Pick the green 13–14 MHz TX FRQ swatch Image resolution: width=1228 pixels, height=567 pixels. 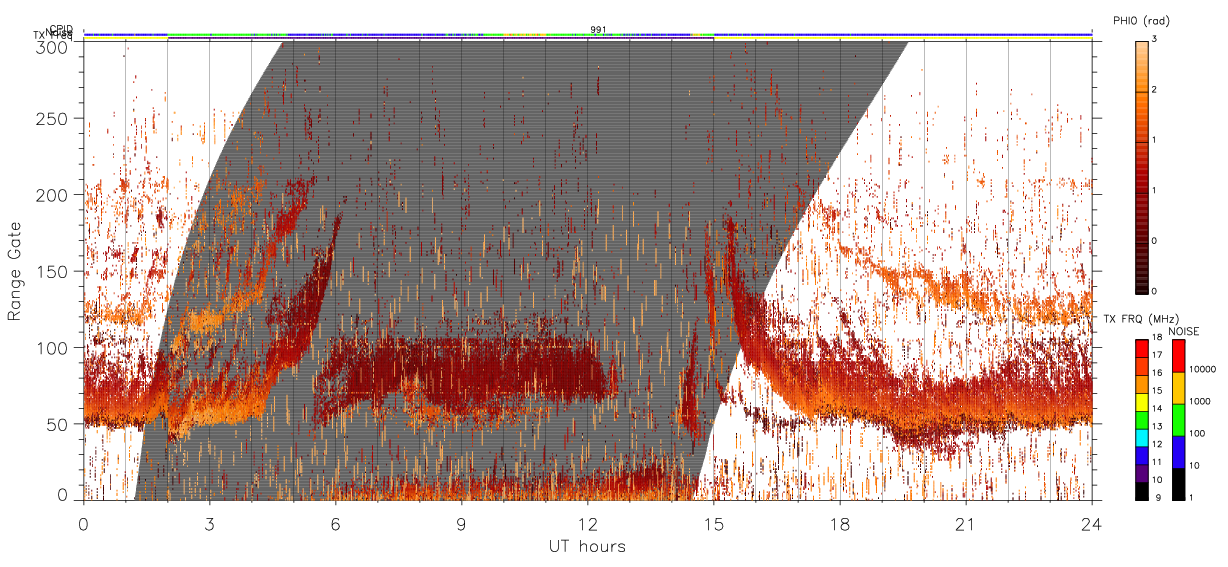pos(1141,418)
